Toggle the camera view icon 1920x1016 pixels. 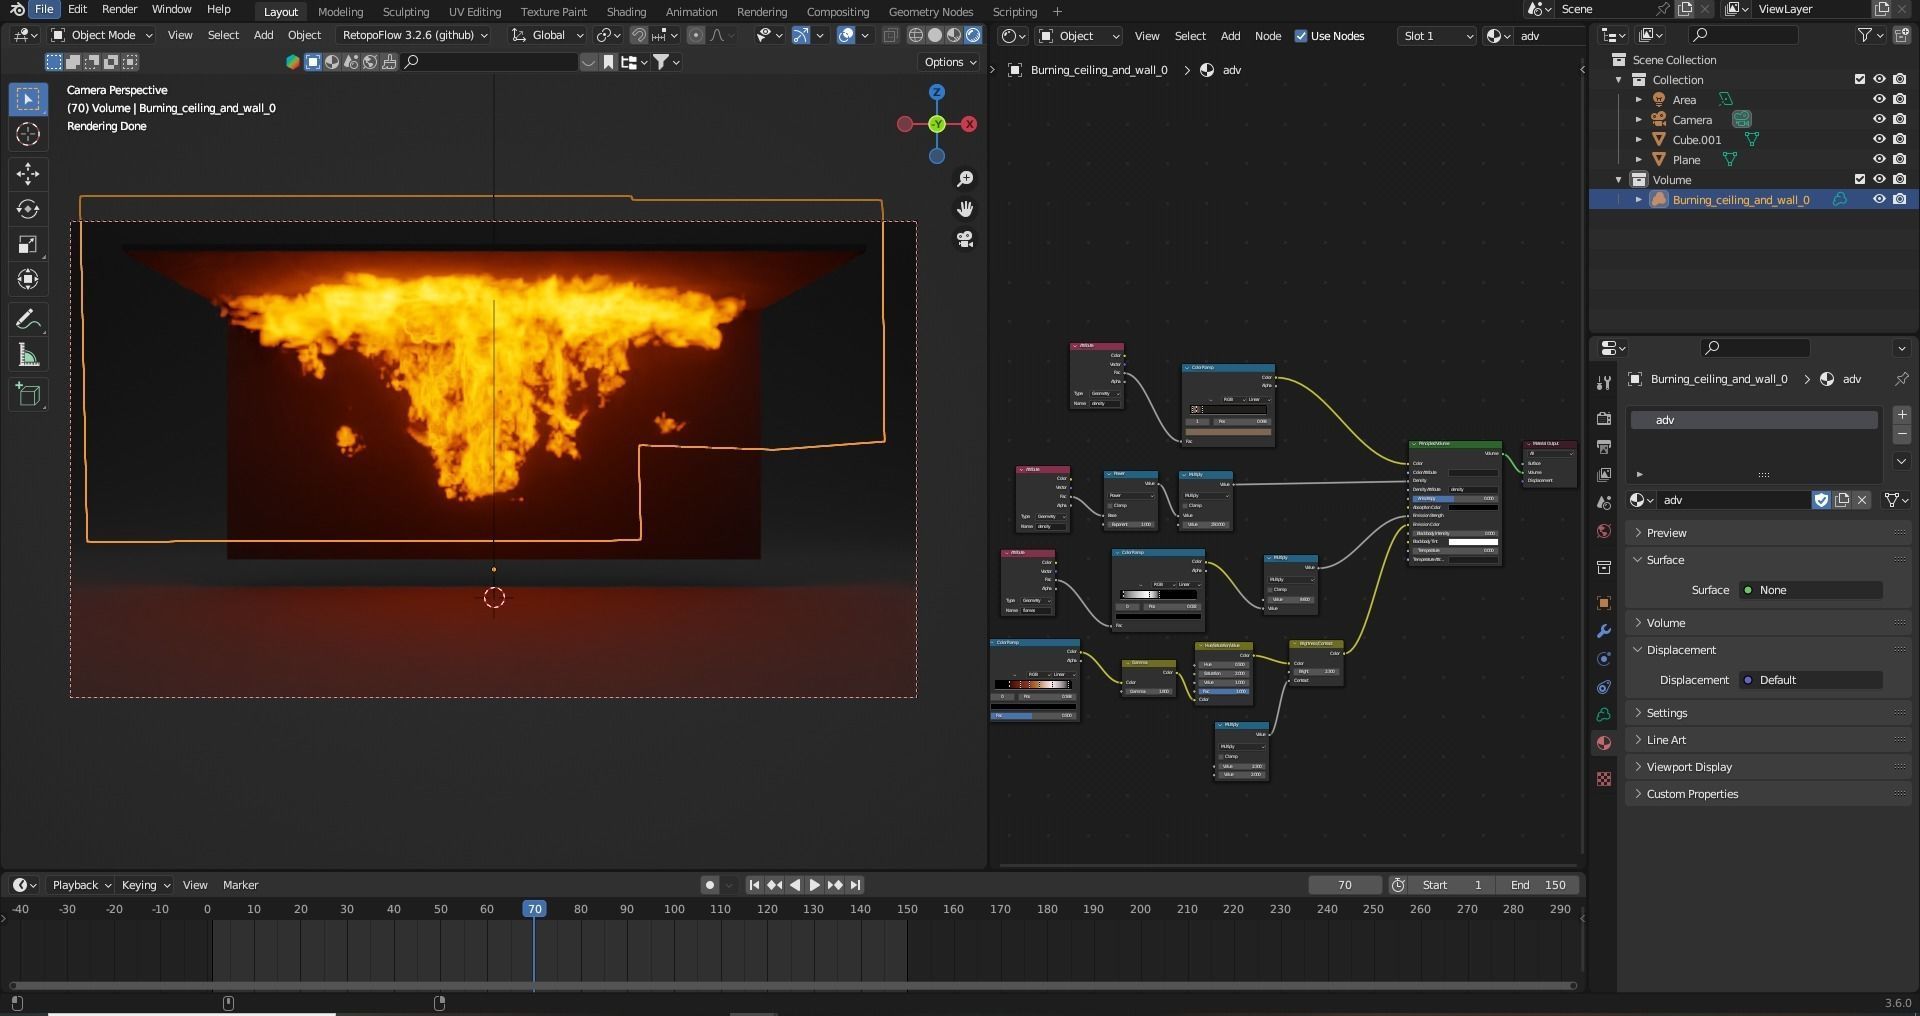click(x=965, y=239)
